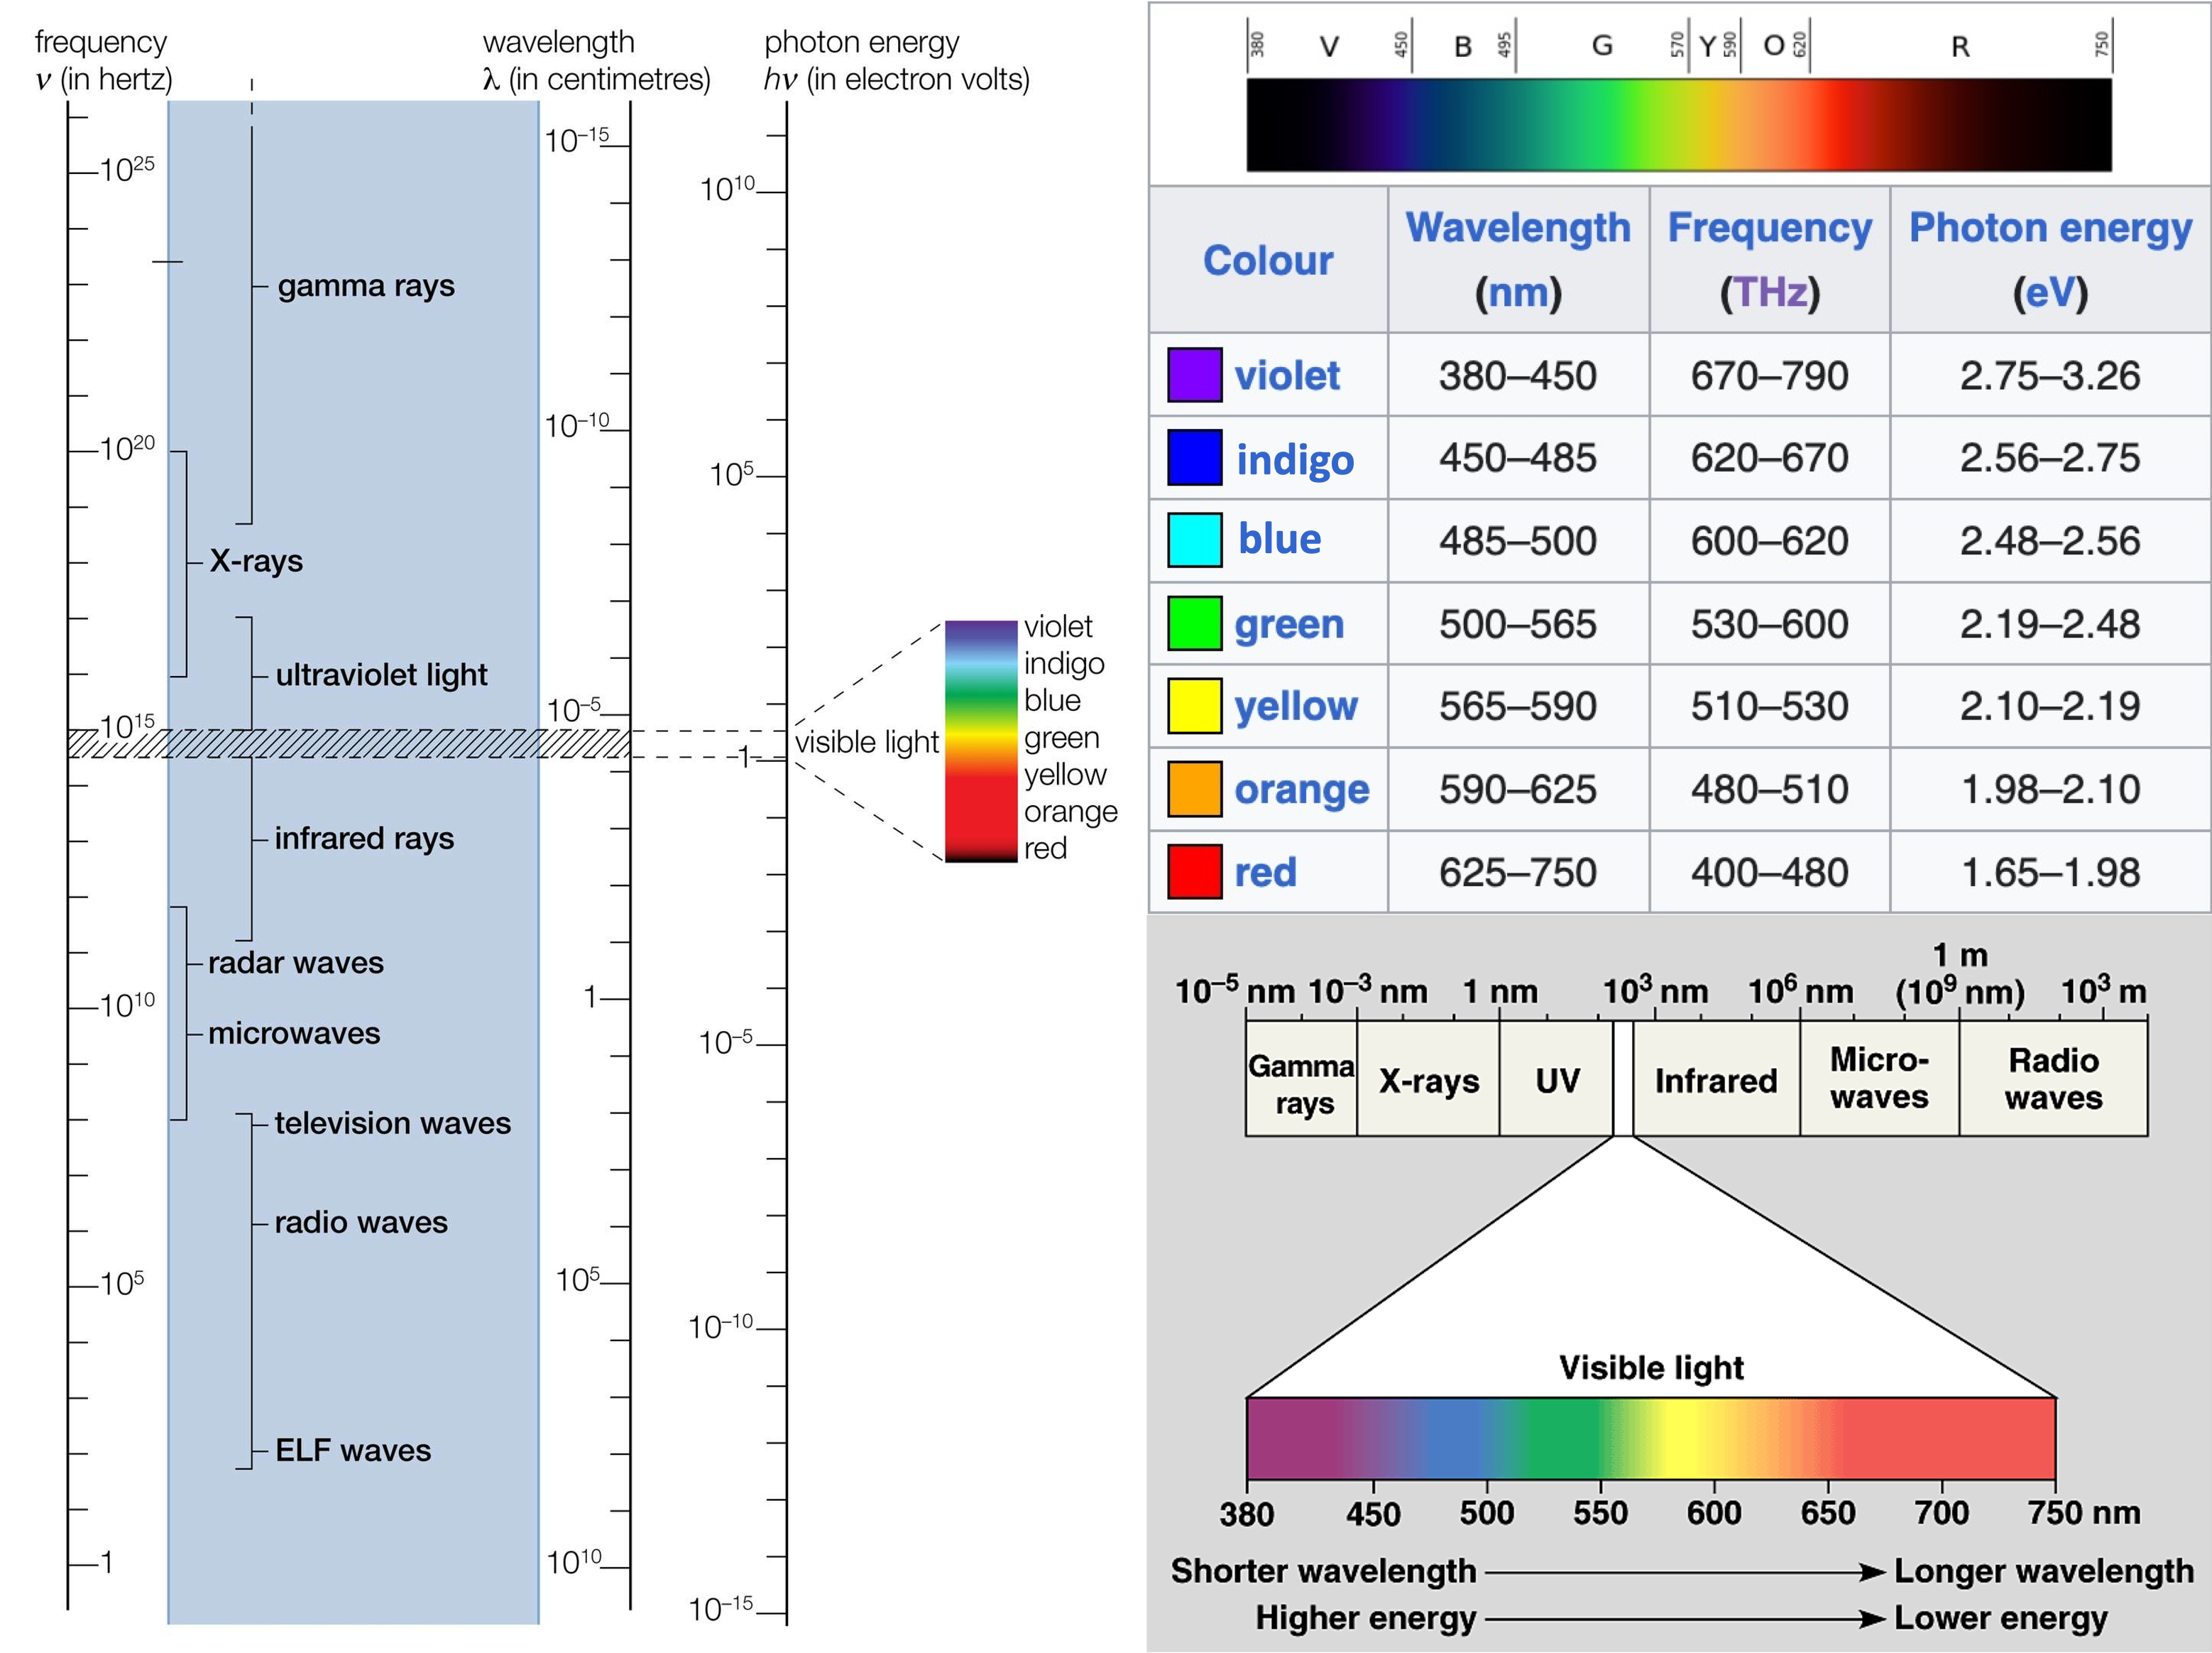Click the gamma rays label
The height and width of the screenshot is (1653, 2212).
point(366,286)
